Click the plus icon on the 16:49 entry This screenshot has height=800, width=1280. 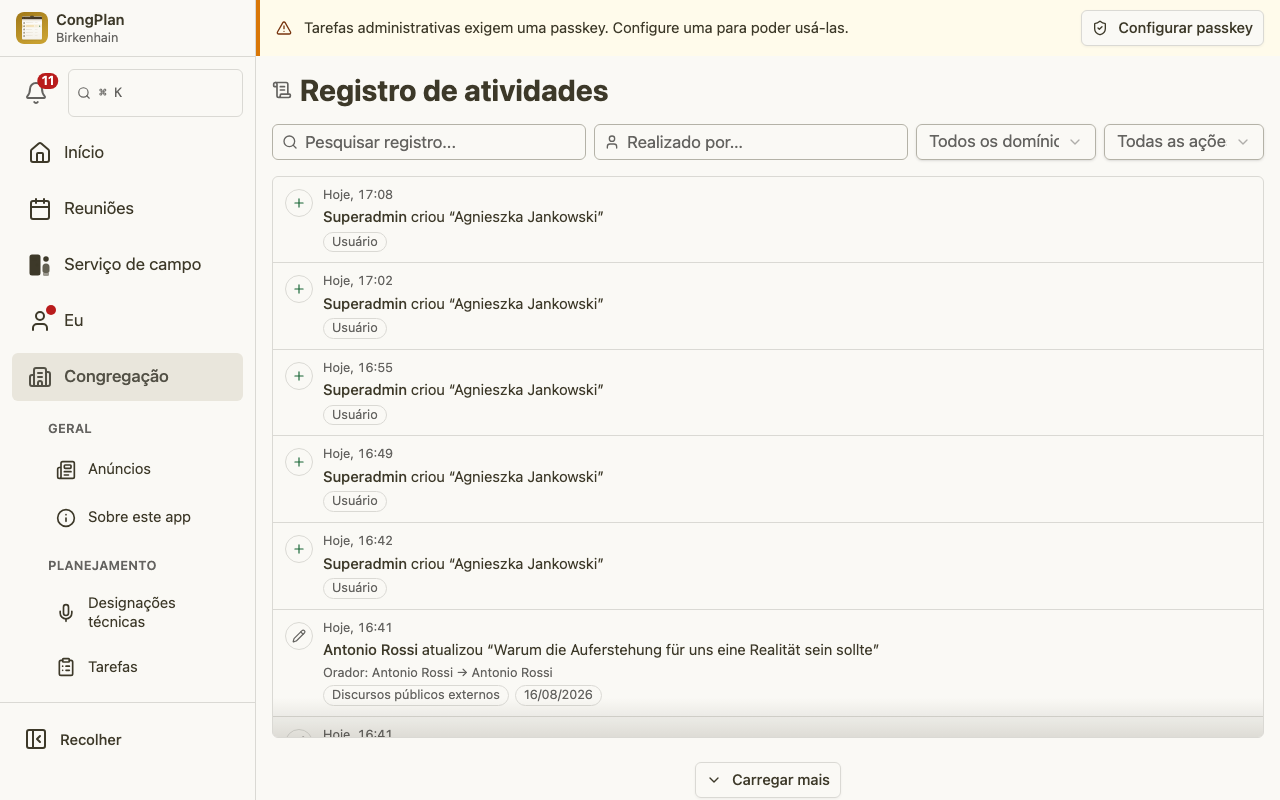[x=299, y=462]
